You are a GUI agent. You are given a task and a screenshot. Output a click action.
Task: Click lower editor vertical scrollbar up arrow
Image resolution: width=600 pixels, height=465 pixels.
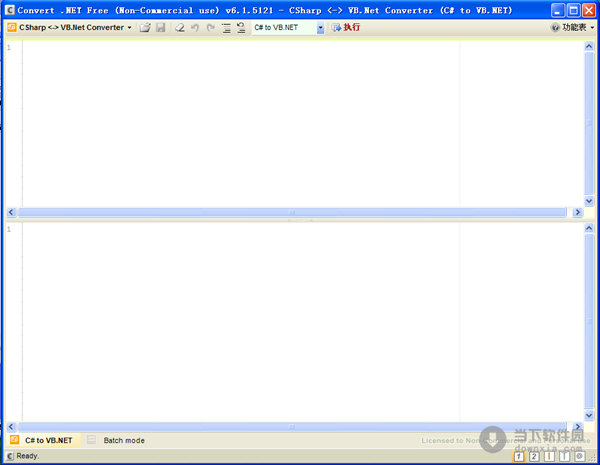point(589,228)
